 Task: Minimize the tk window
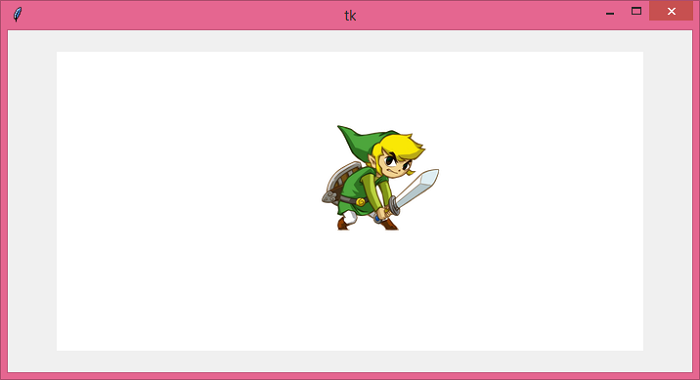(610, 12)
